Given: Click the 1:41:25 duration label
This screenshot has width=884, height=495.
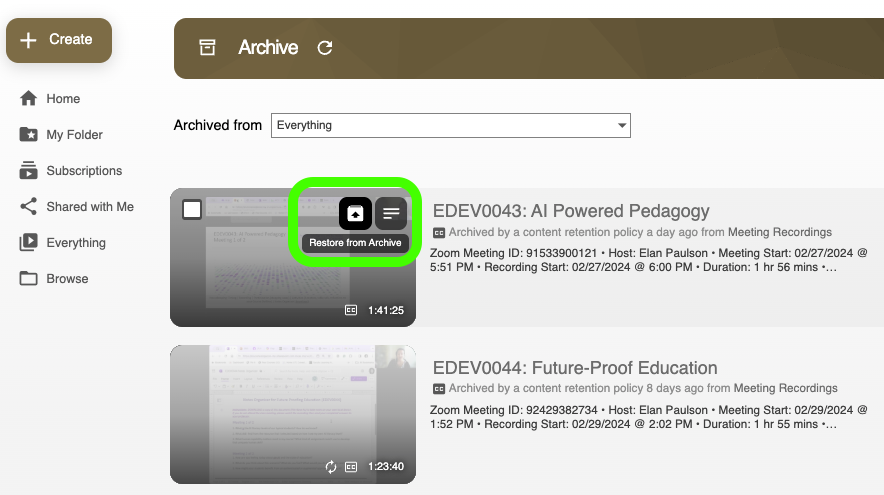Looking at the screenshot, I should pos(386,311).
